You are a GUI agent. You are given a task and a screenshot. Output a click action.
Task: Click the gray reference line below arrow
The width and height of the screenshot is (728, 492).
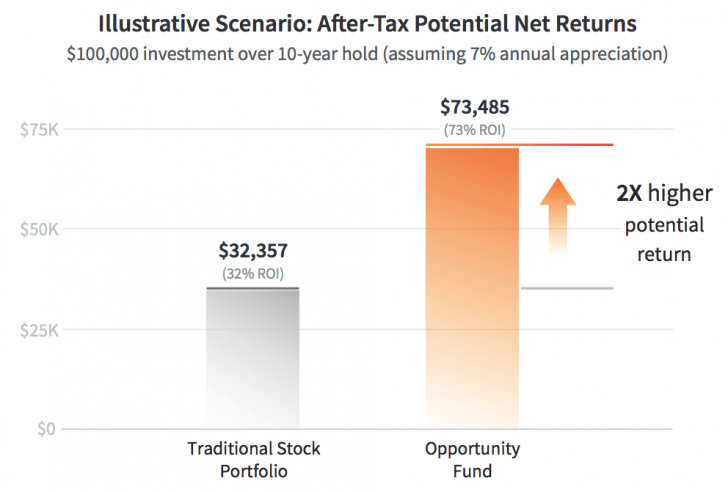[x=566, y=288]
